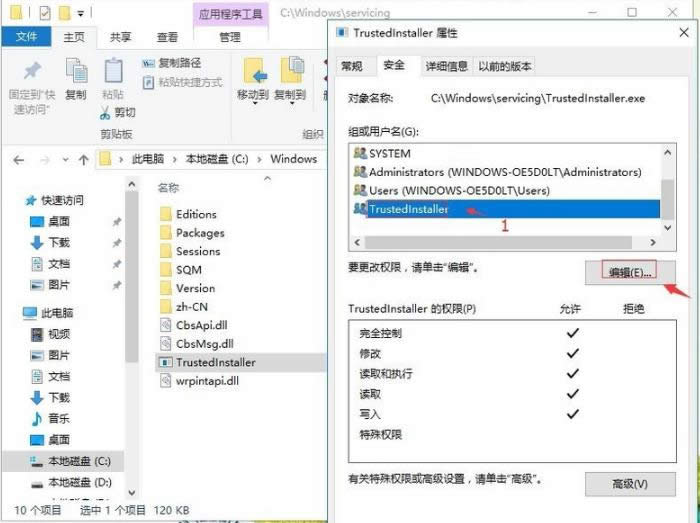Click the 编辑(E)... edit permissions button

(630, 272)
